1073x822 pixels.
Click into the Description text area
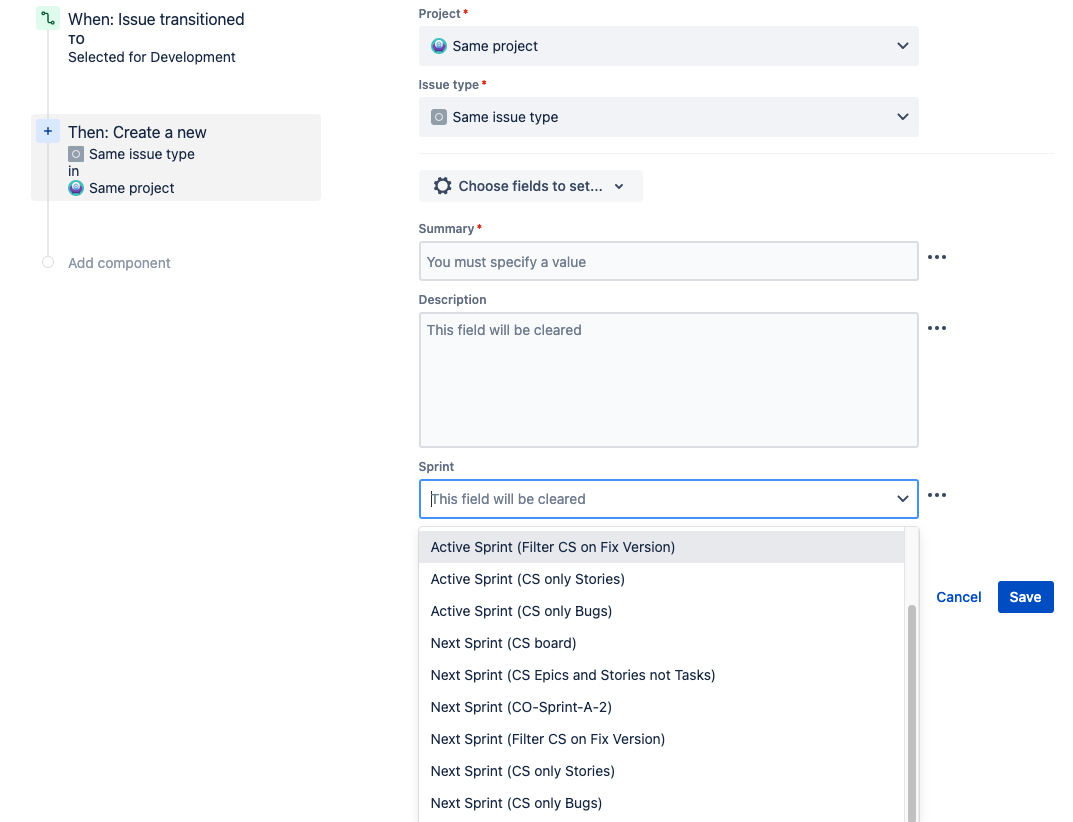(668, 380)
